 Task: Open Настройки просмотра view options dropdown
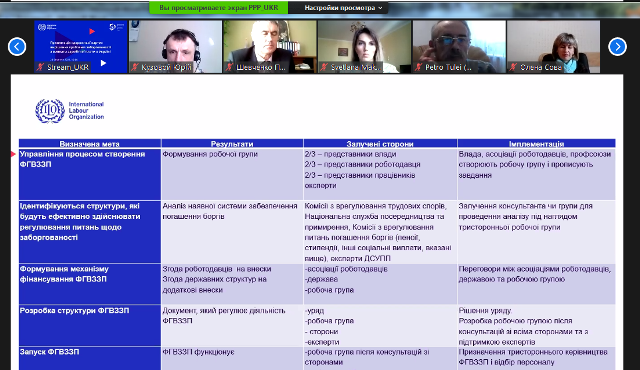[343, 8]
